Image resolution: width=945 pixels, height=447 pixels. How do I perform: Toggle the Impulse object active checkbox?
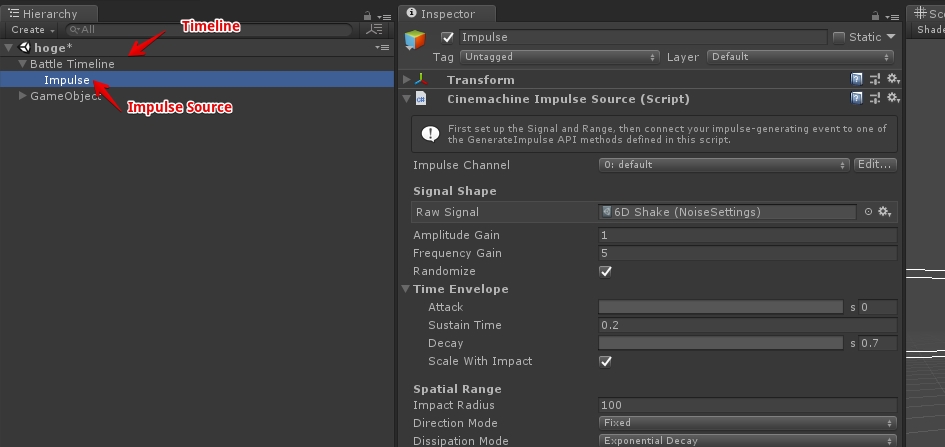tap(447, 37)
